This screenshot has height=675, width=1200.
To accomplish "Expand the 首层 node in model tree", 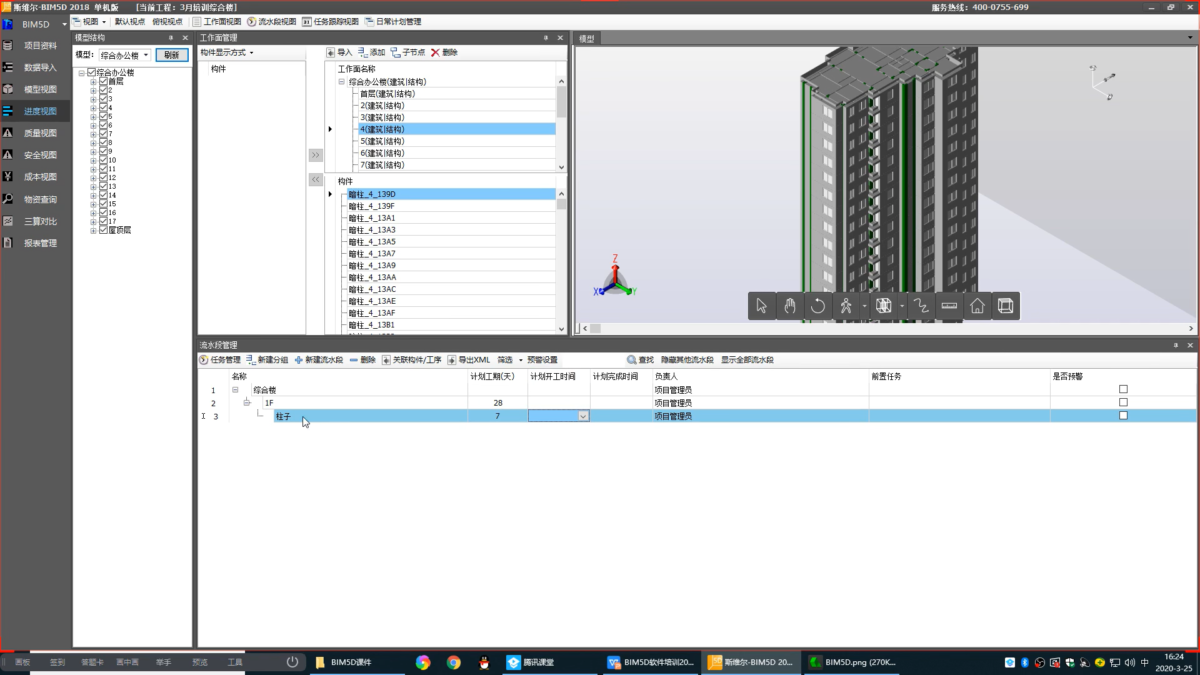I will (x=93, y=82).
